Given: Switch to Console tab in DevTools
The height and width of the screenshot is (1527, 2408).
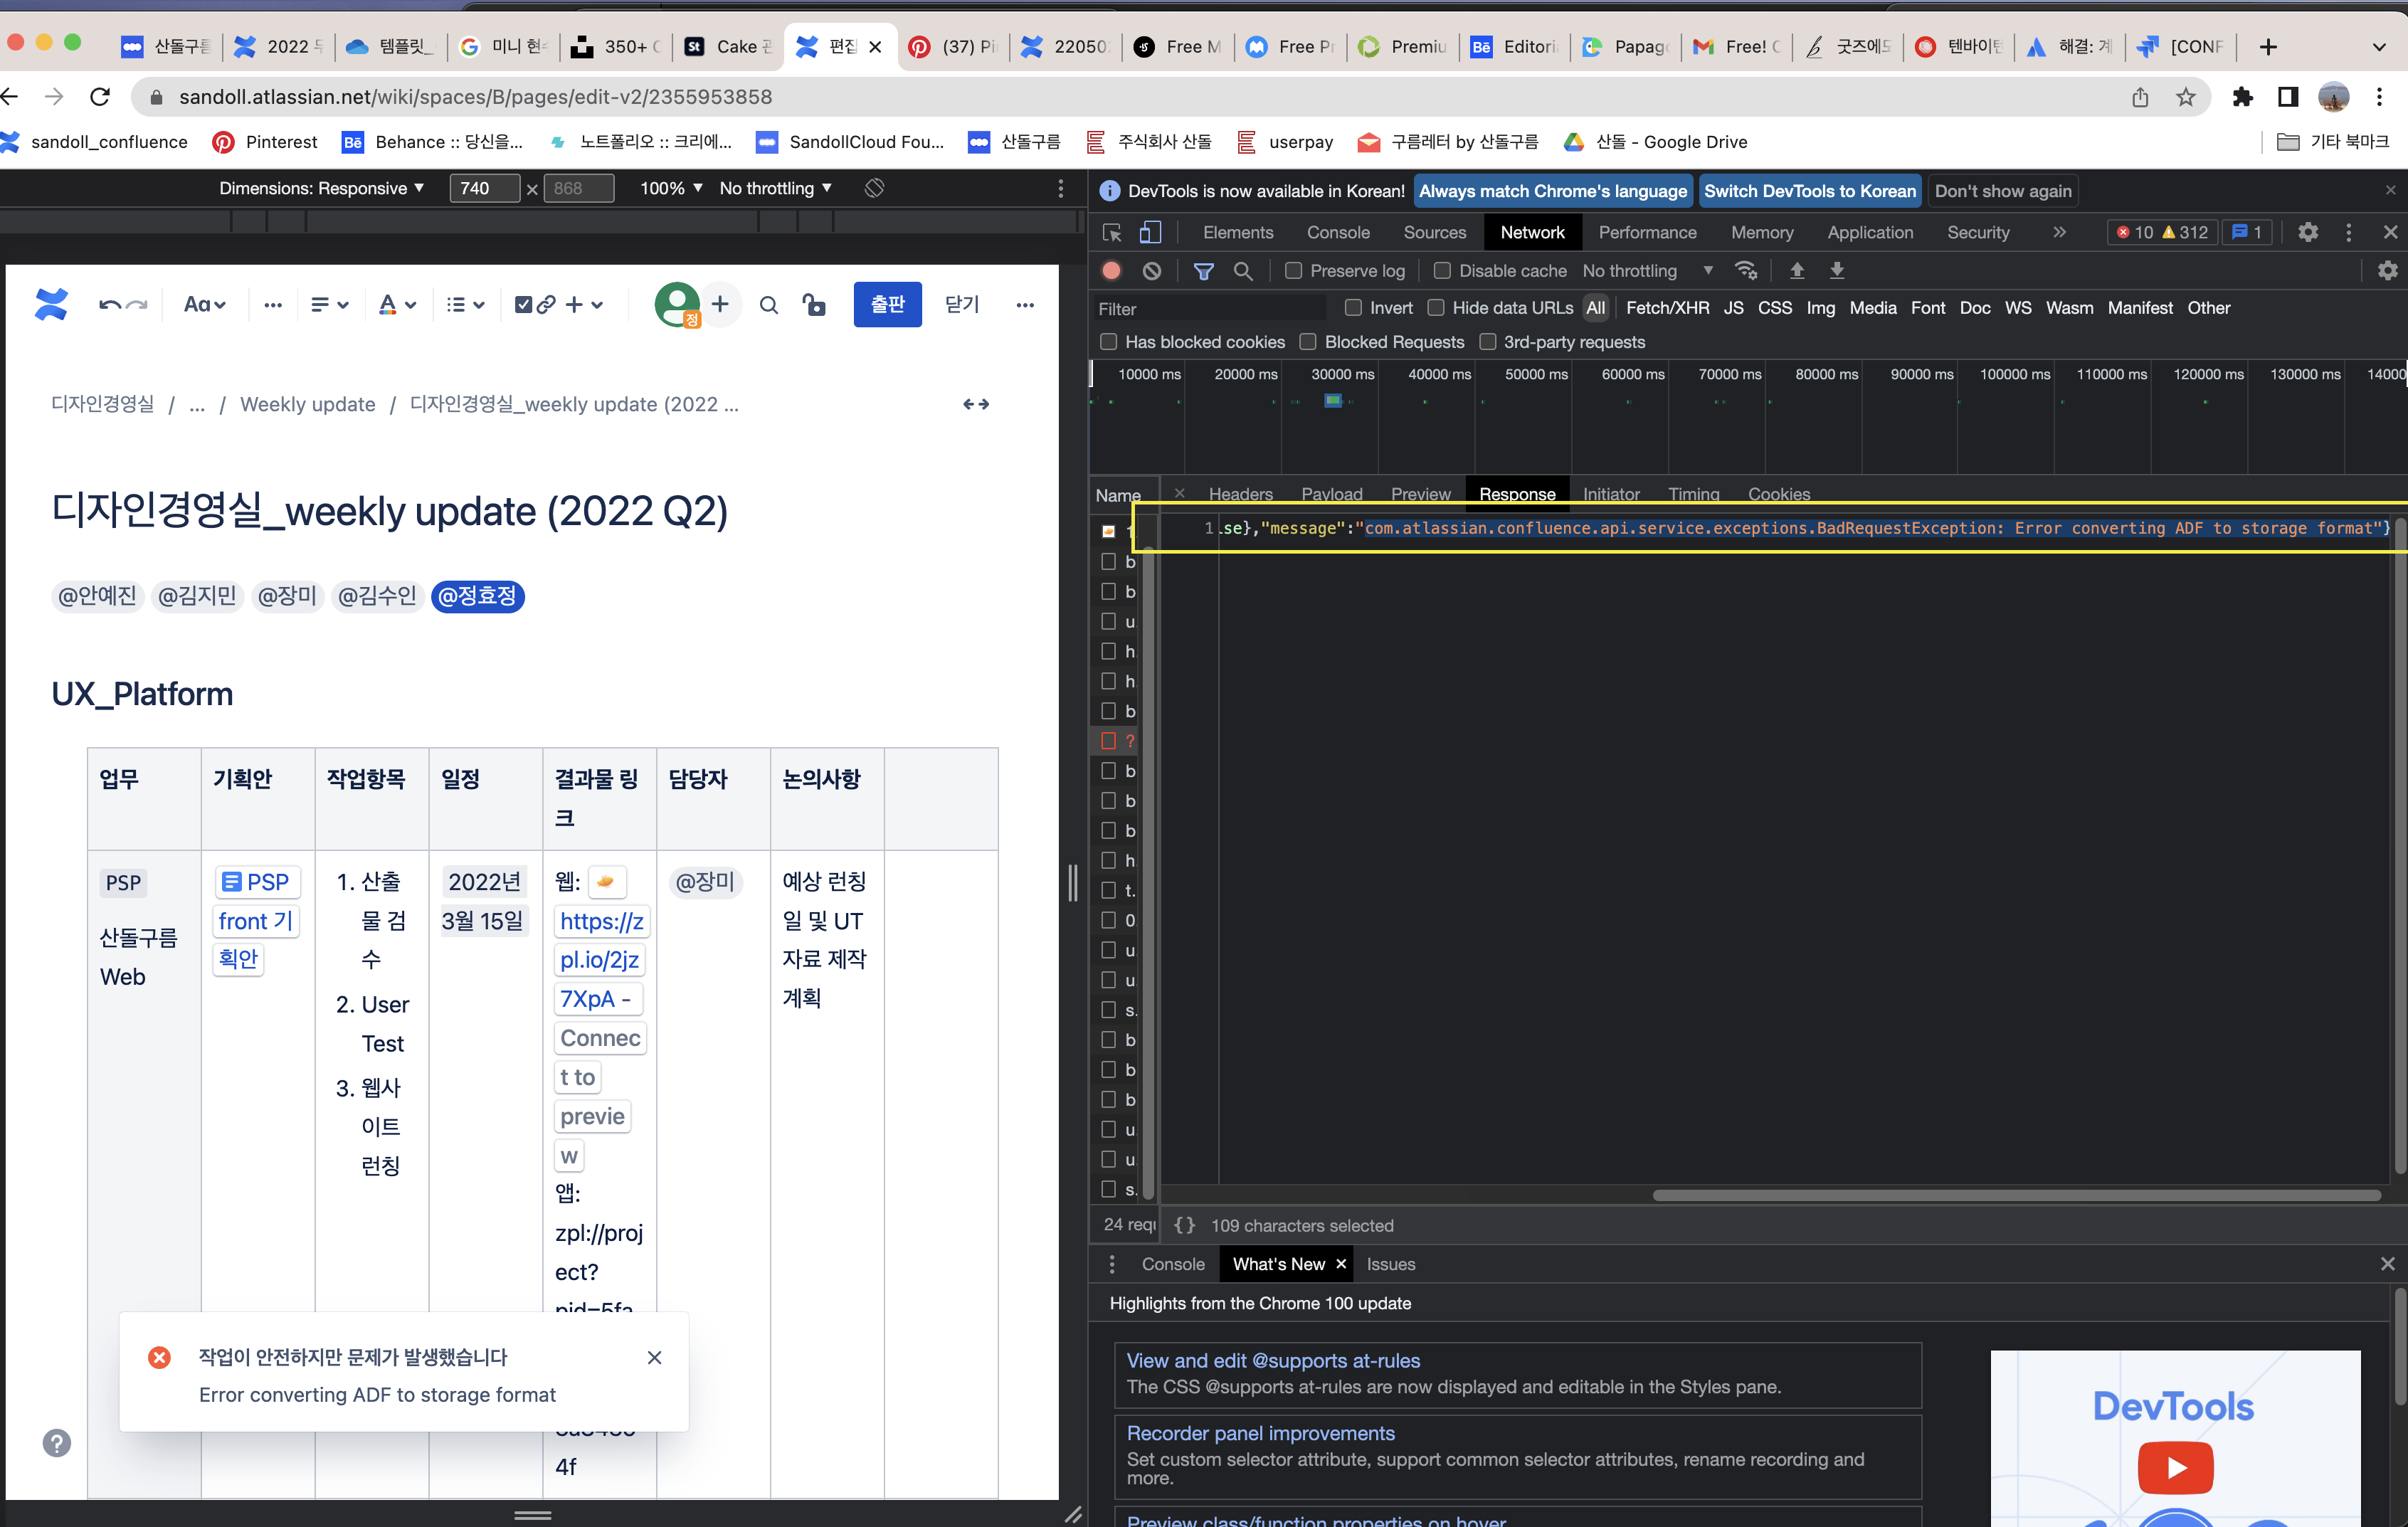Looking at the screenshot, I should tap(1338, 232).
